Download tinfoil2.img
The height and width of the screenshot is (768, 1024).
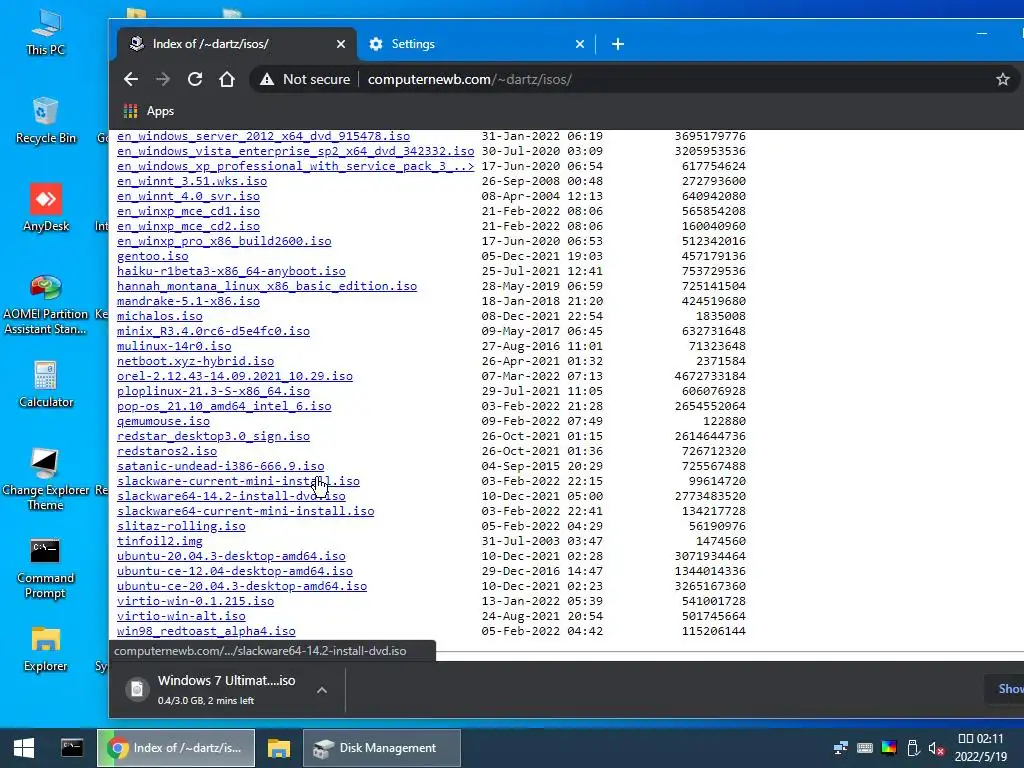[x=160, y=541]
